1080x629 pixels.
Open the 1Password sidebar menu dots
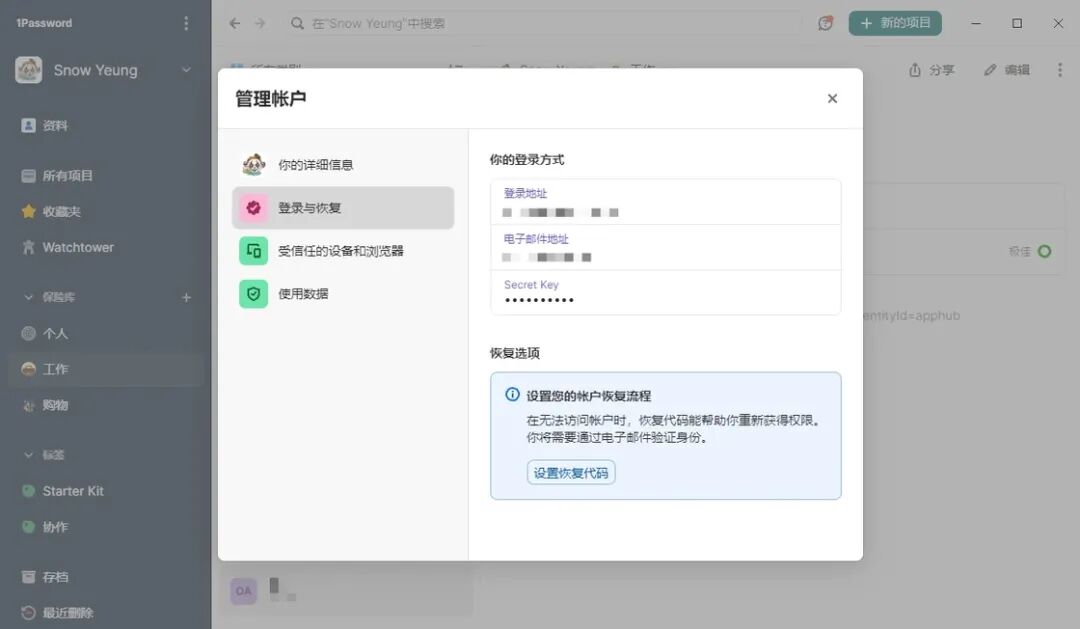(x=186, y=23)
